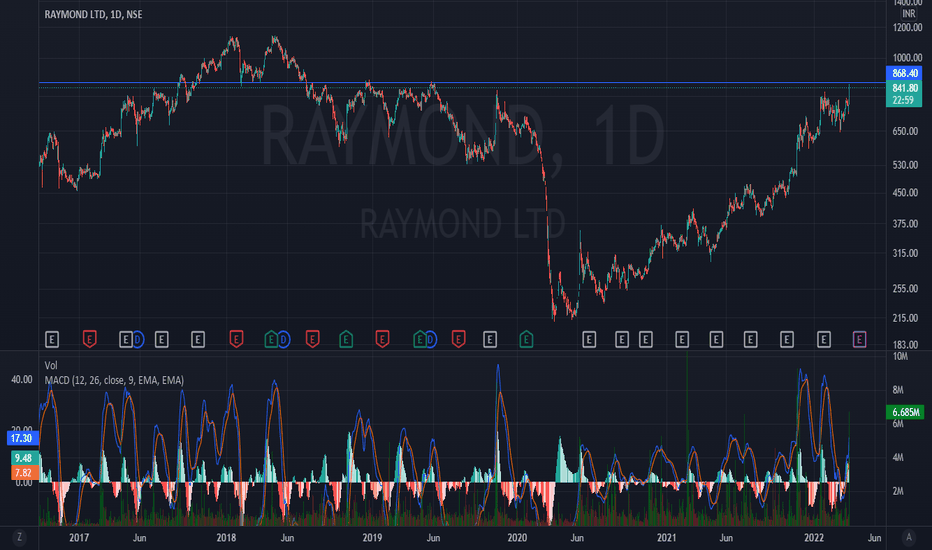932x550 pixels.
Task: Click the green earnings marker near early 2020
Action: [526, 340]
